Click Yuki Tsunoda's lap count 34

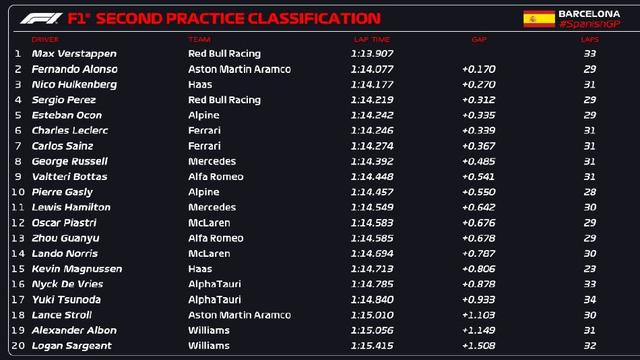pyautogui.click(x=590, y=300)
